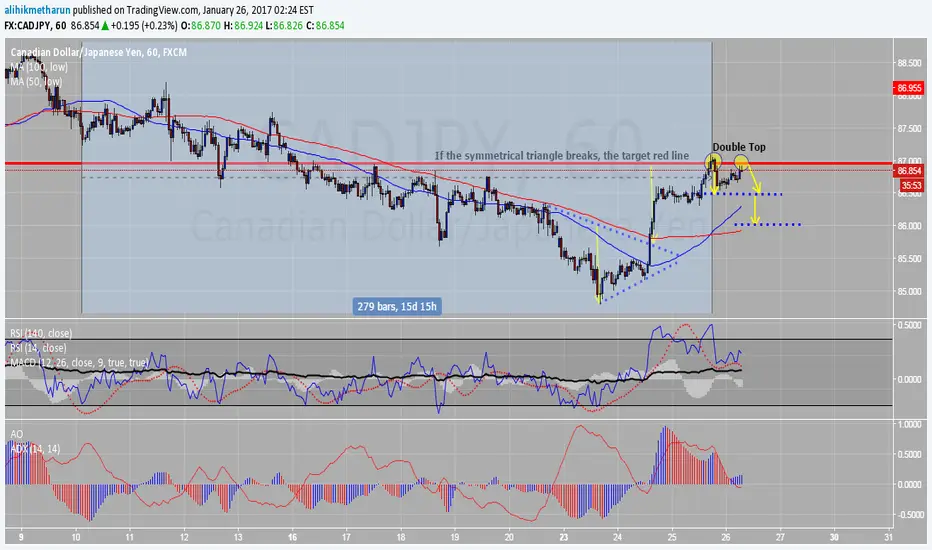
Task: Click the TradingView.com text in header
Action: click(162, 10)
